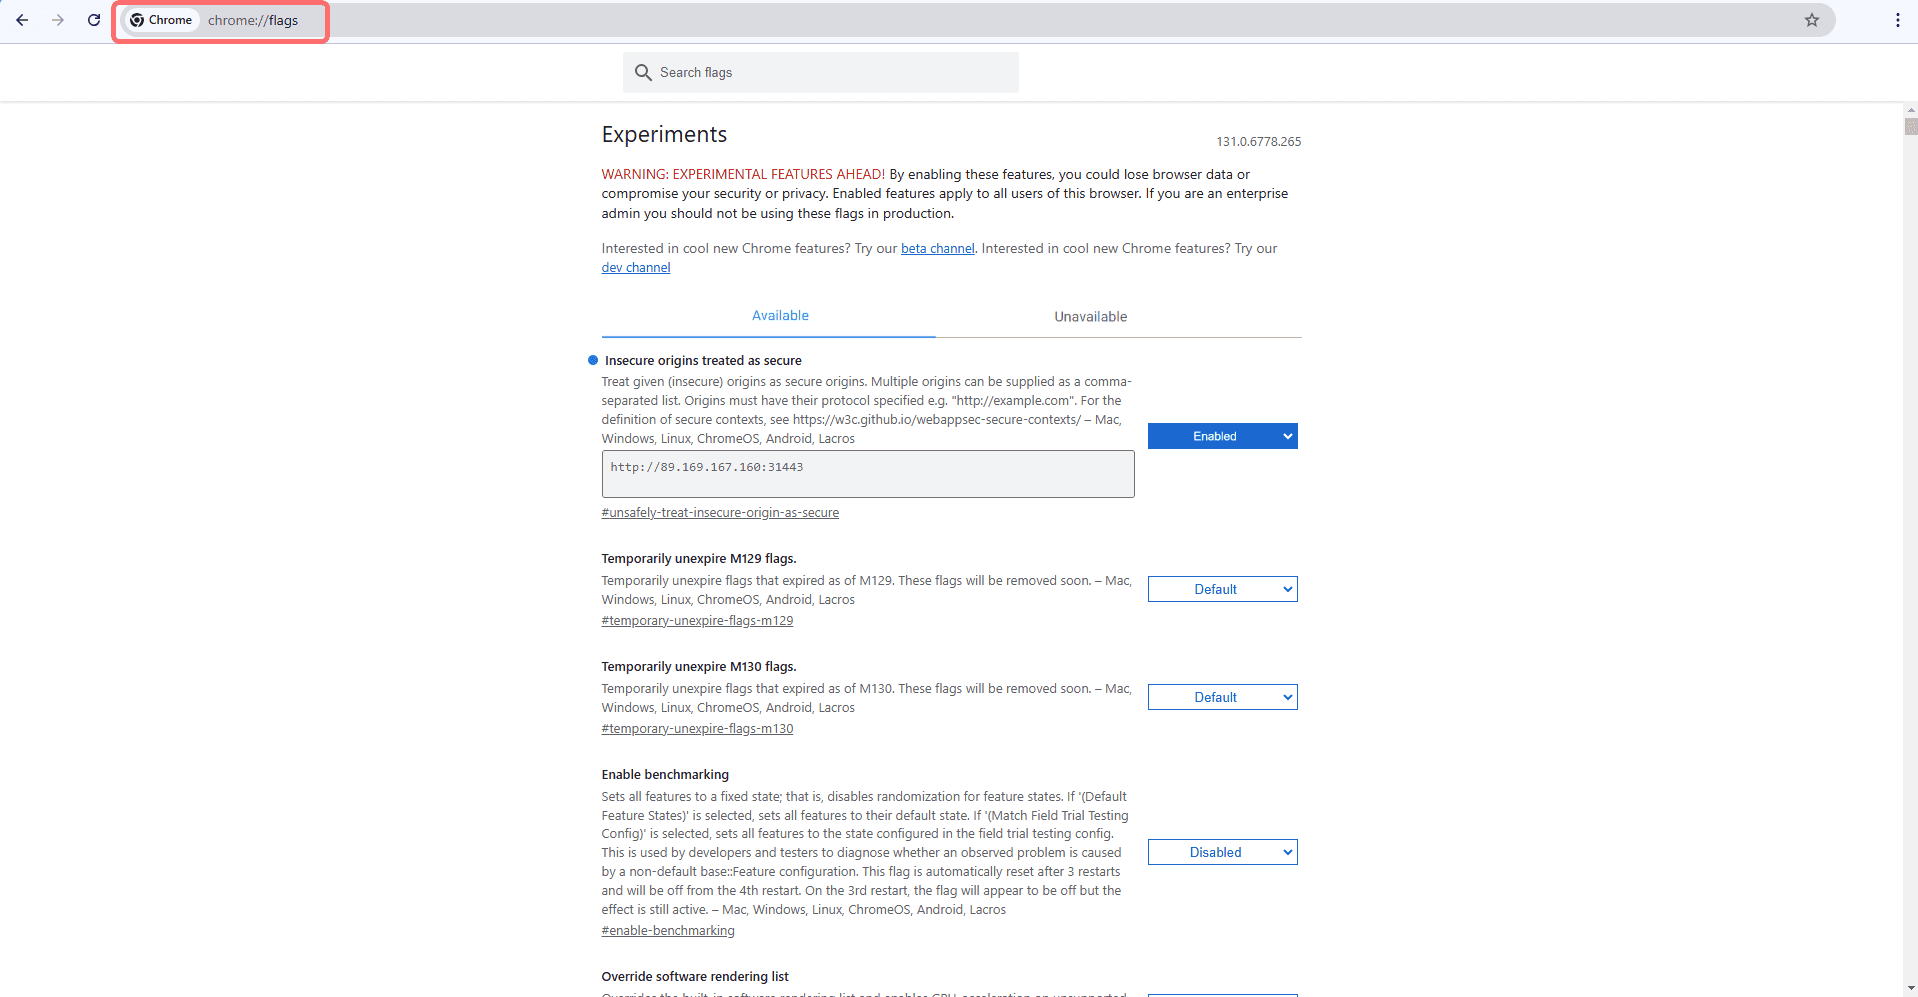The height and width of the screenshot is (997, 1918).
Task: Click the scrollbar up arrow
Action: pos(1911,110)
